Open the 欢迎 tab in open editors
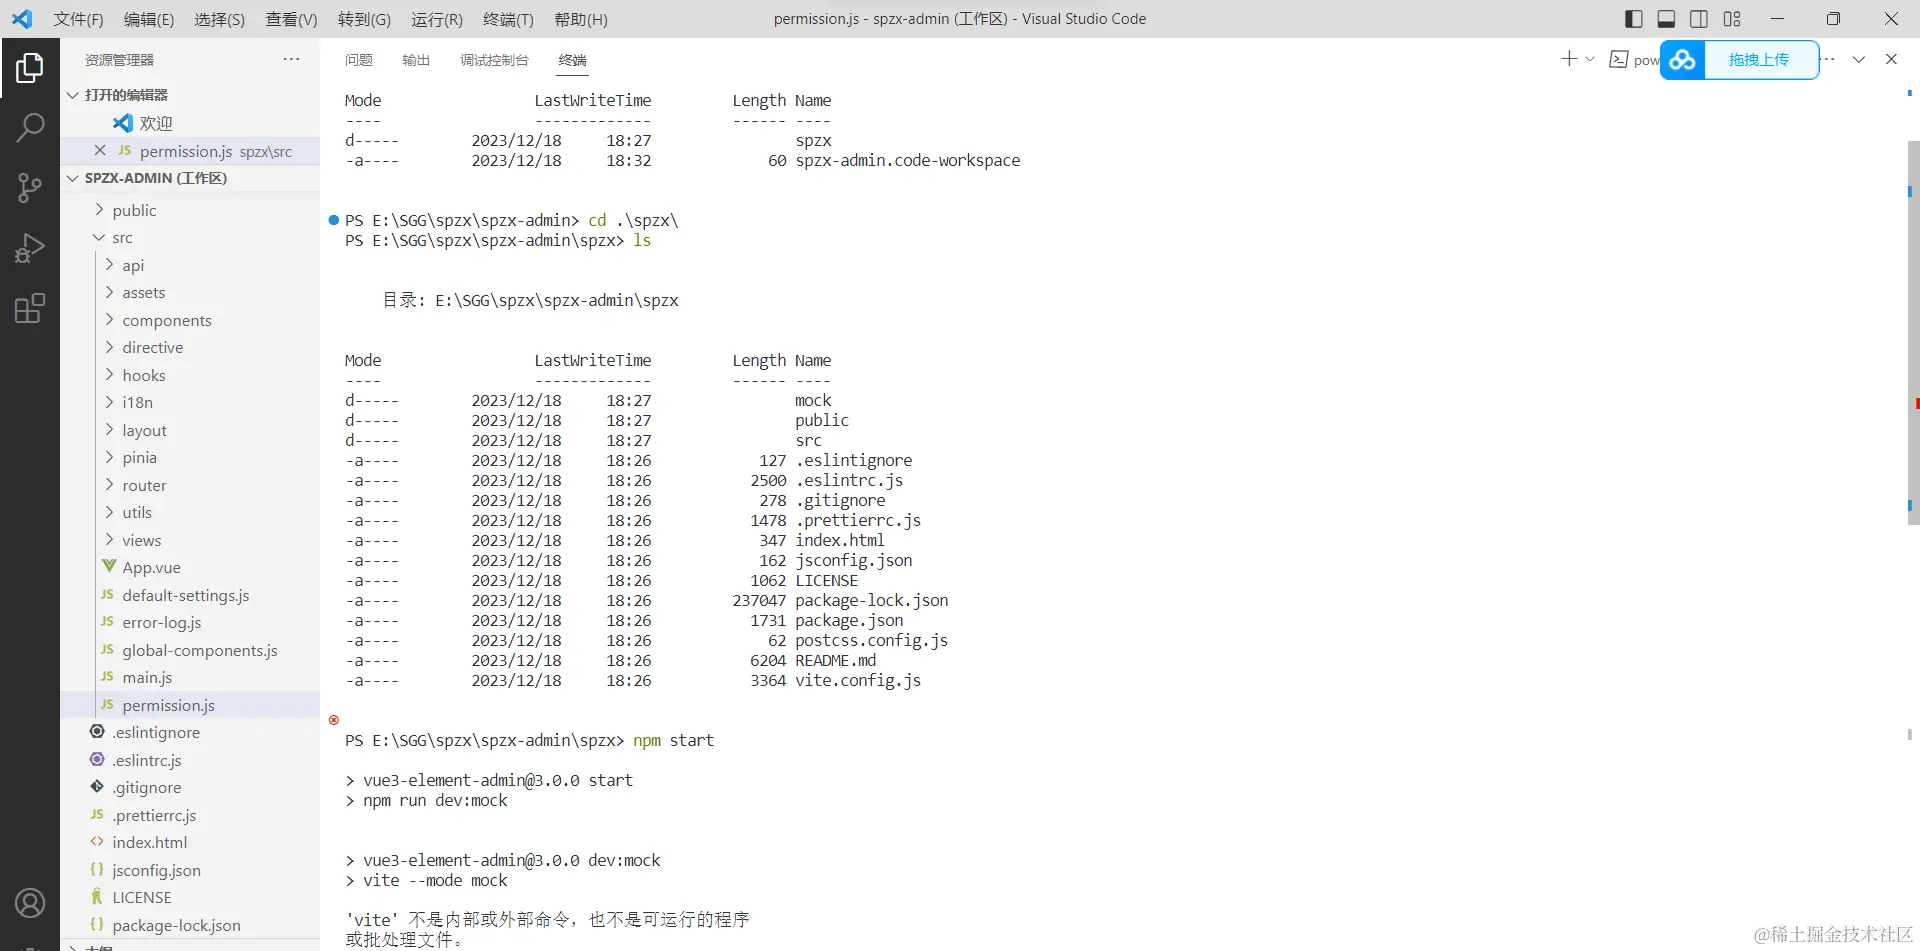The height and width of the screenshot is (951, 1920). click(190, 123)
